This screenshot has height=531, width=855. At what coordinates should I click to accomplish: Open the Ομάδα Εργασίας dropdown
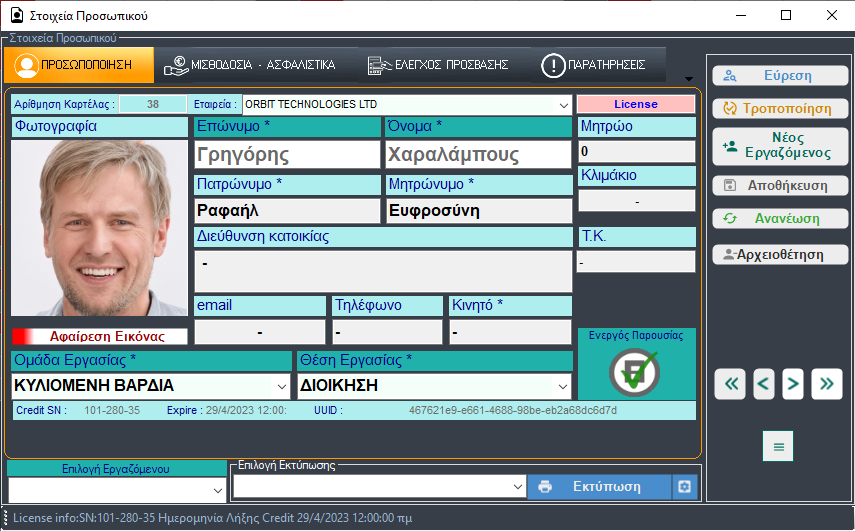(281, 386)
